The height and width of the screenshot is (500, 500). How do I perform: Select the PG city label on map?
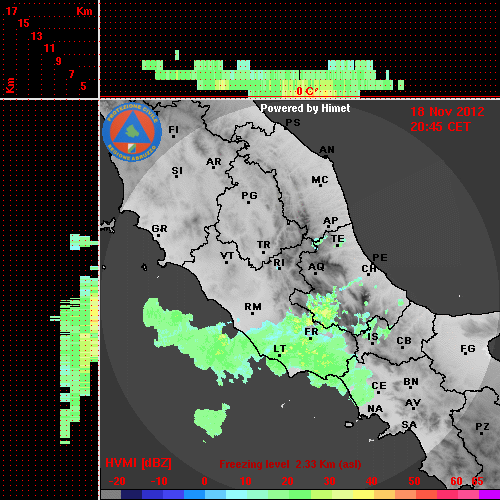(x=249, y=195)
